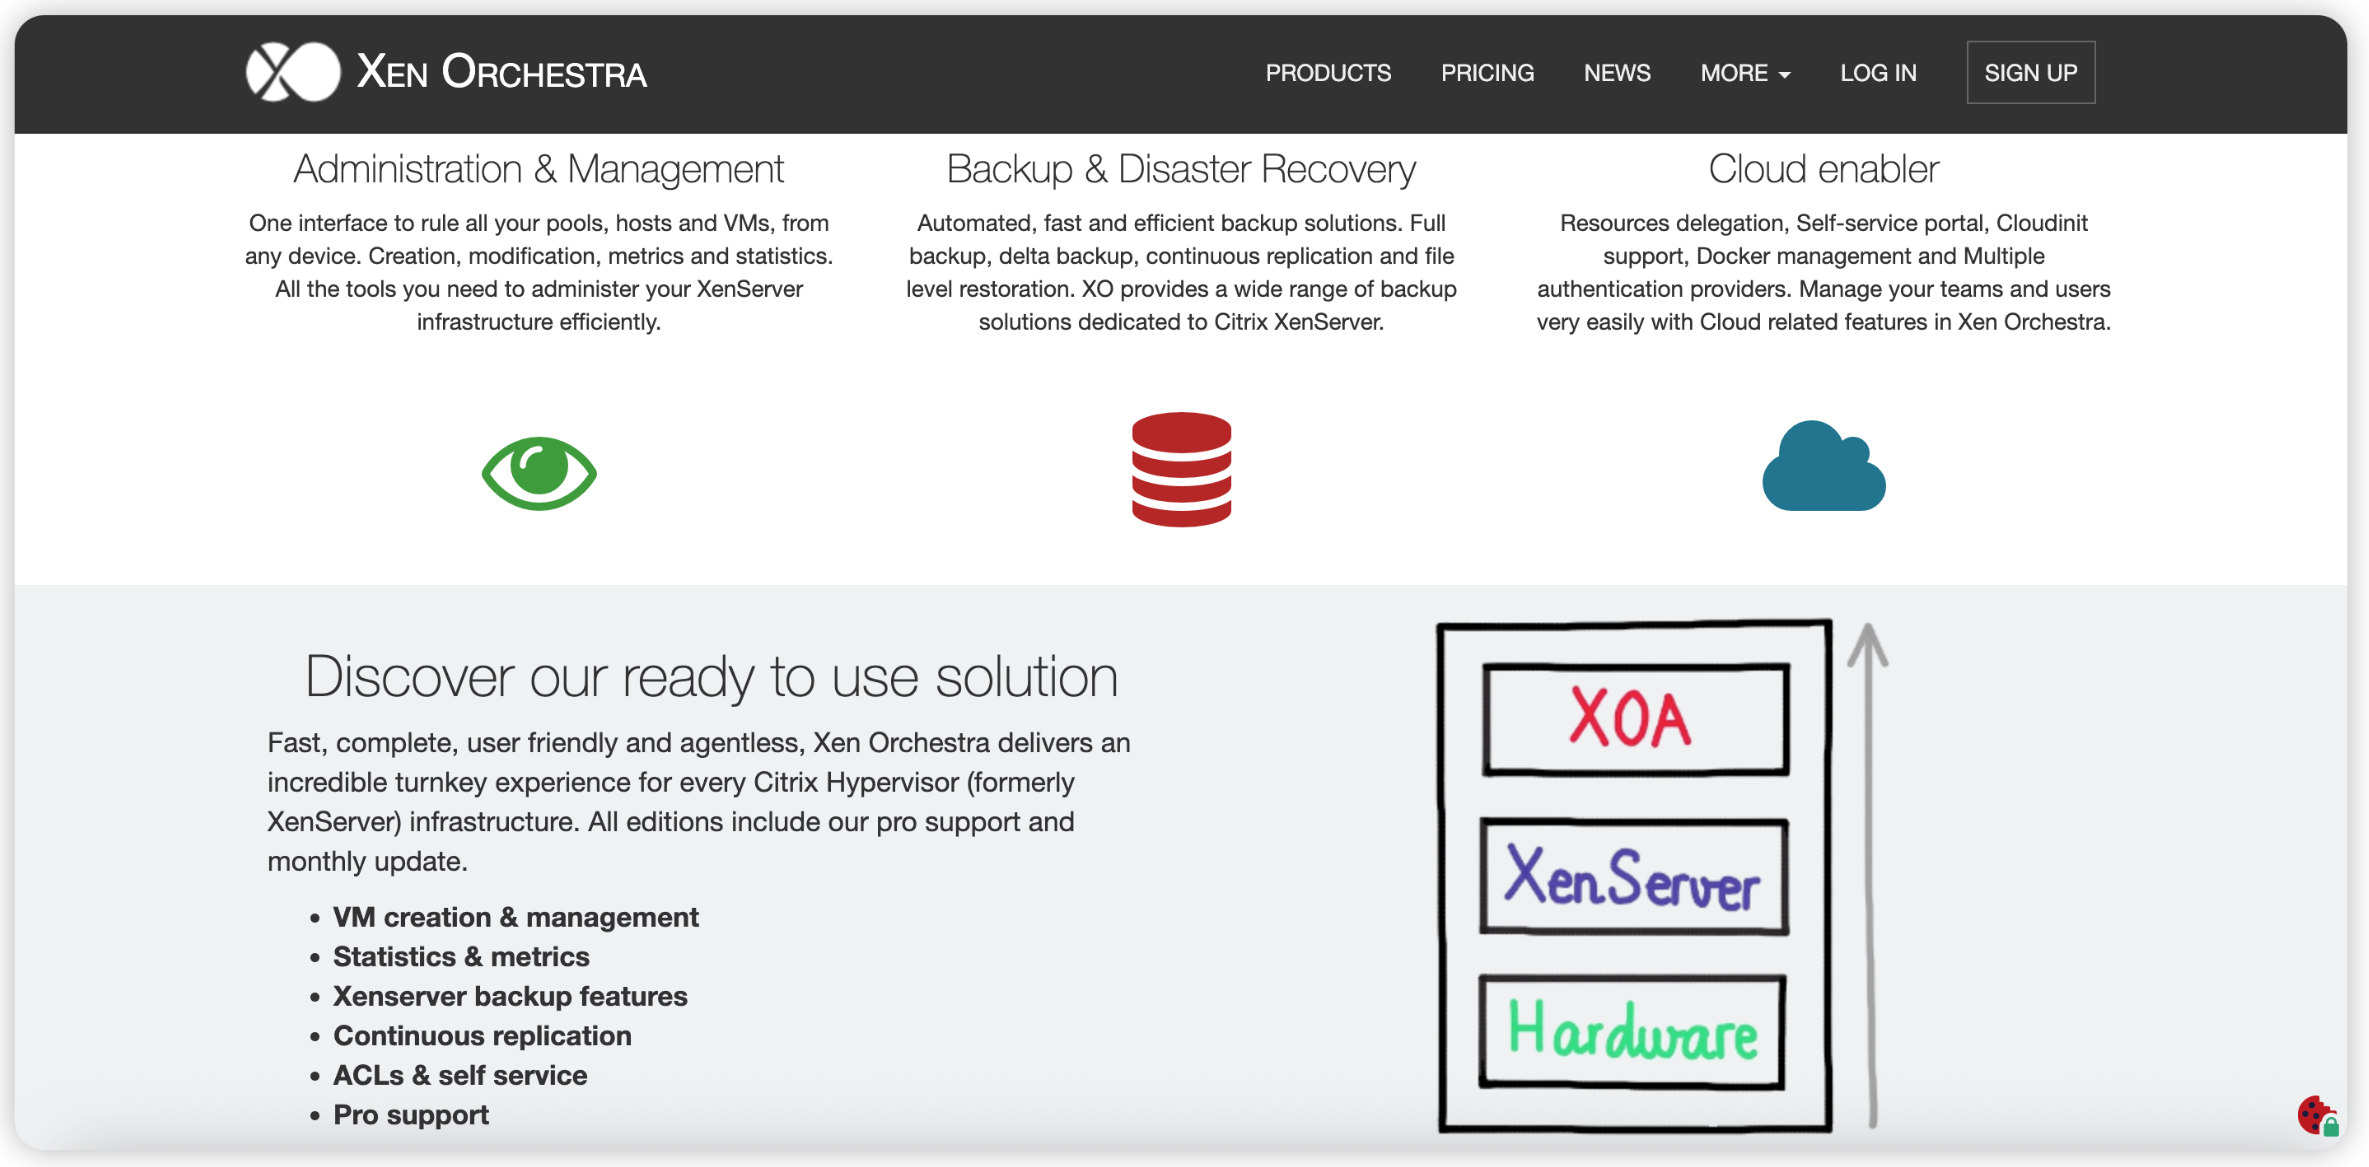Click the Xen Orchestra brand name

click(x=502, y=72)
